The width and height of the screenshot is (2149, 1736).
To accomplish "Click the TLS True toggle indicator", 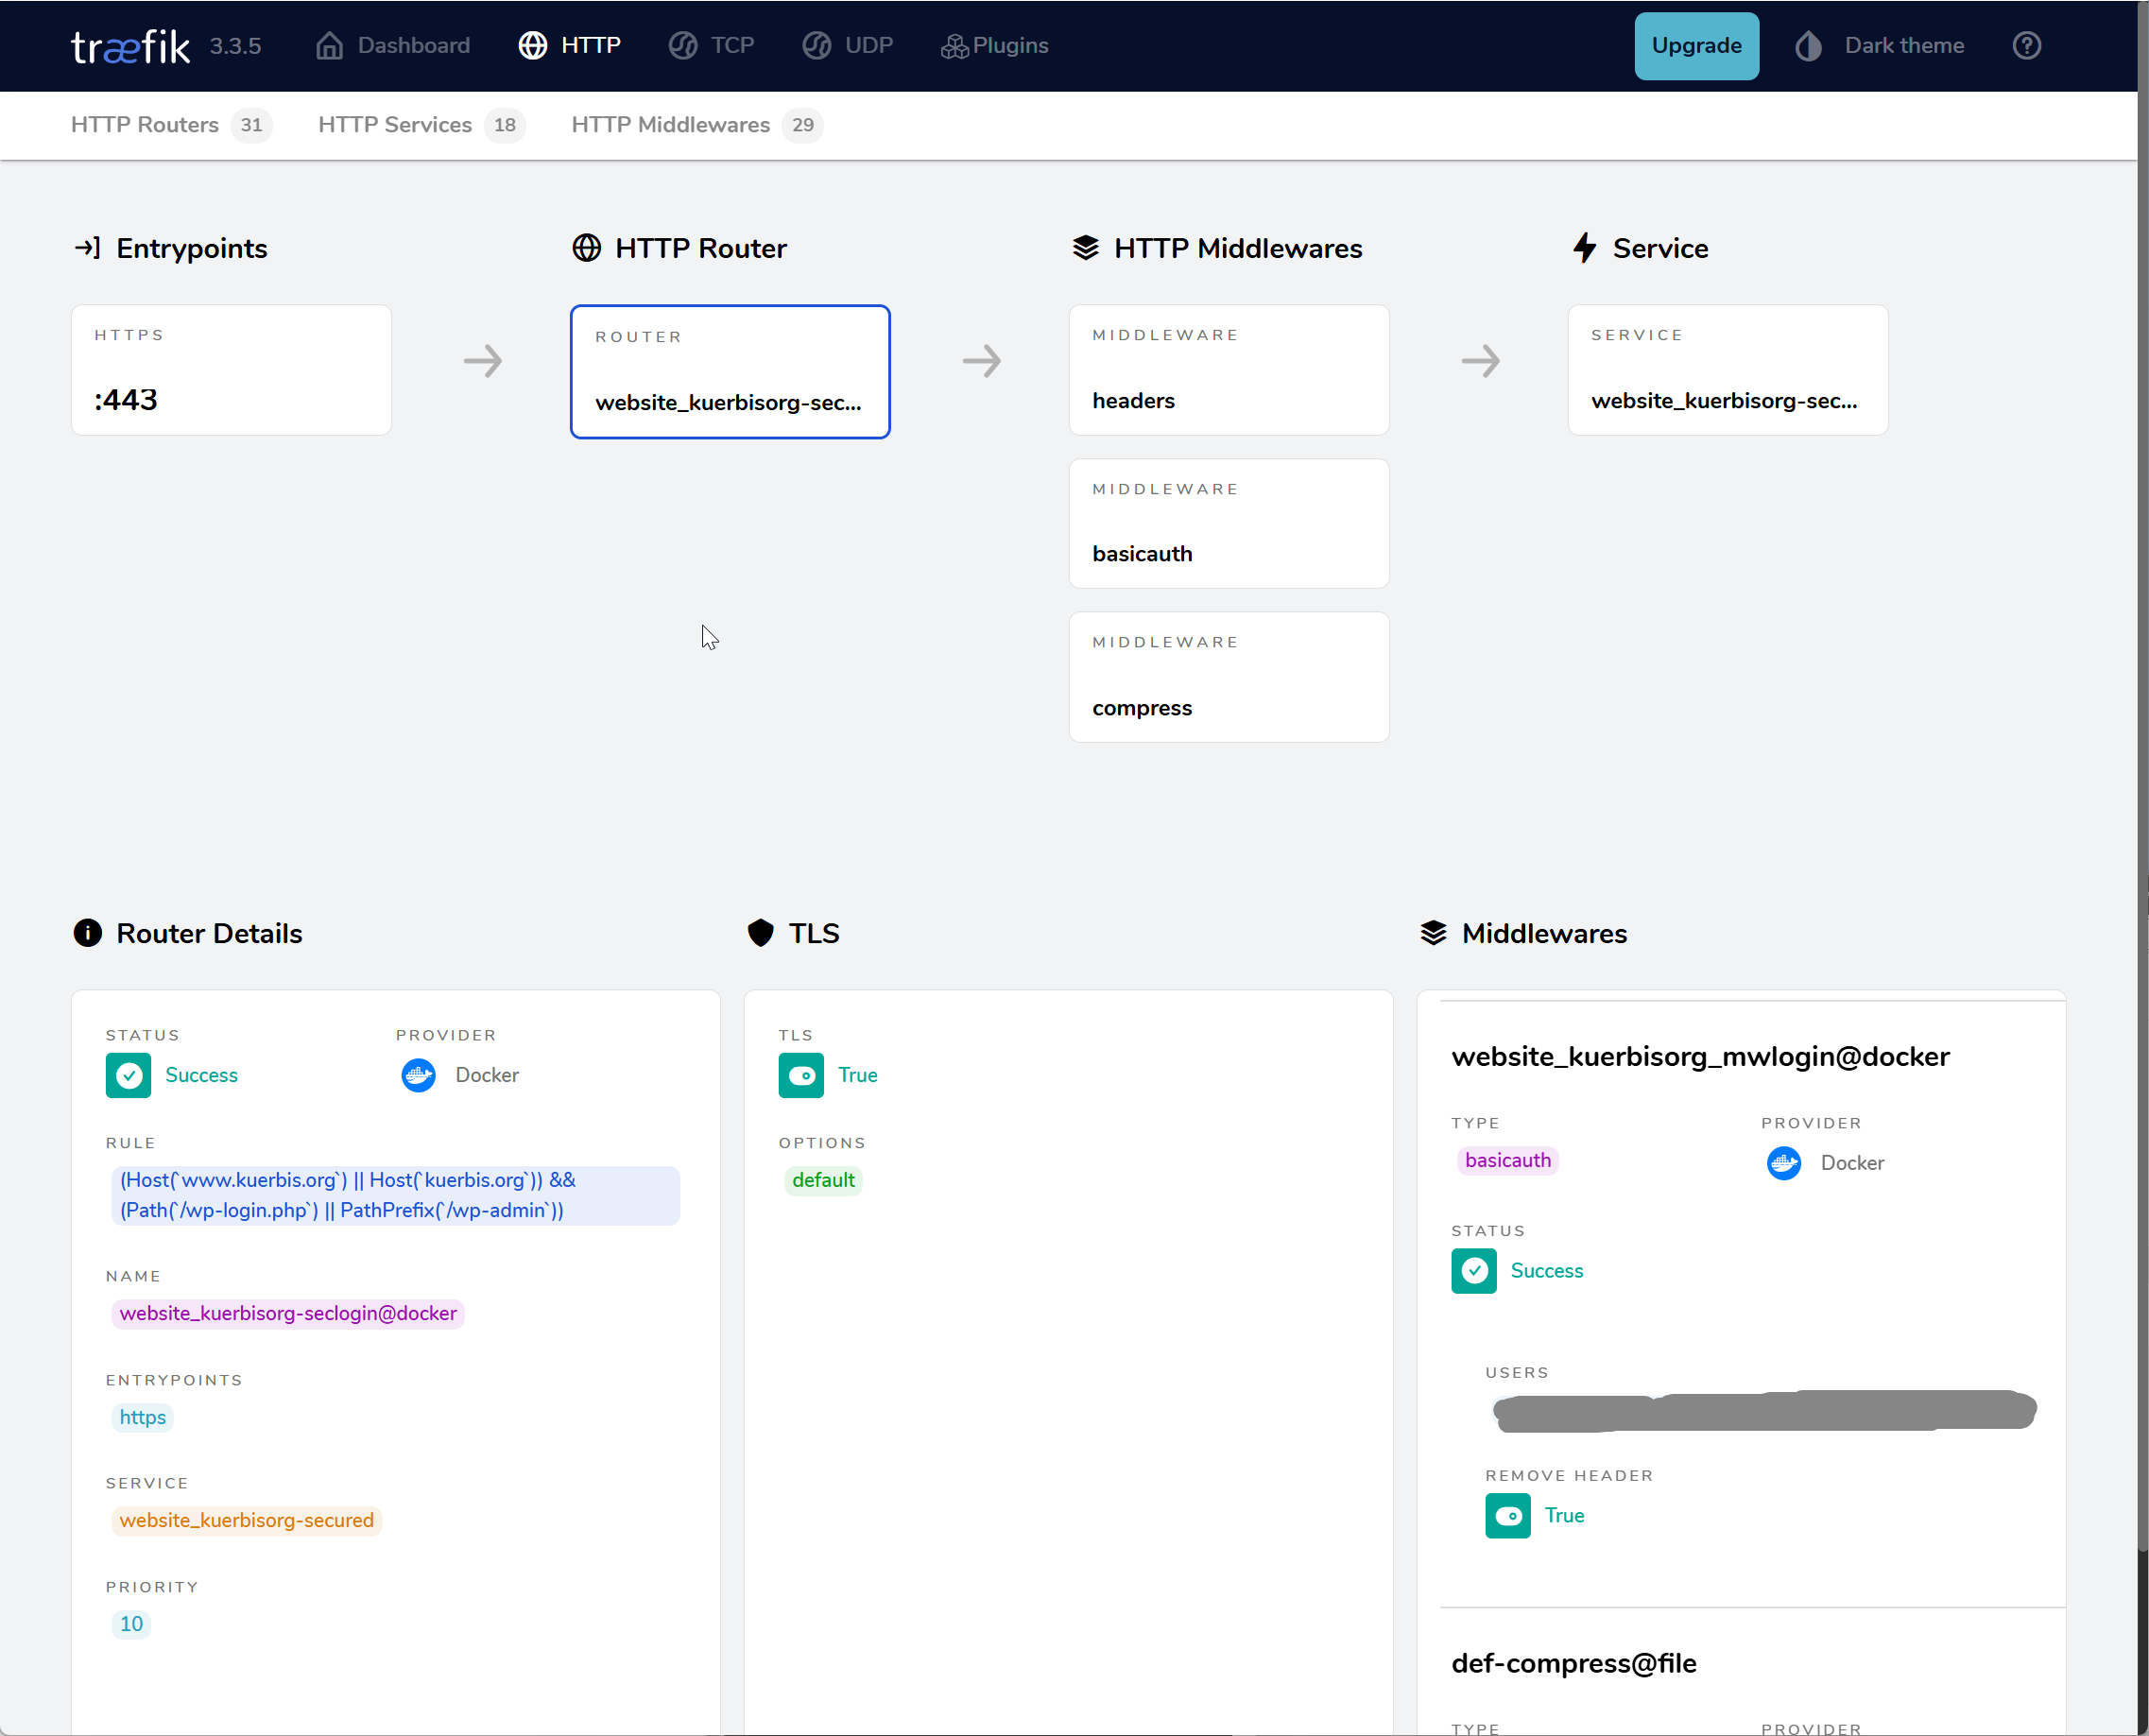I will tap(801, 1076).
